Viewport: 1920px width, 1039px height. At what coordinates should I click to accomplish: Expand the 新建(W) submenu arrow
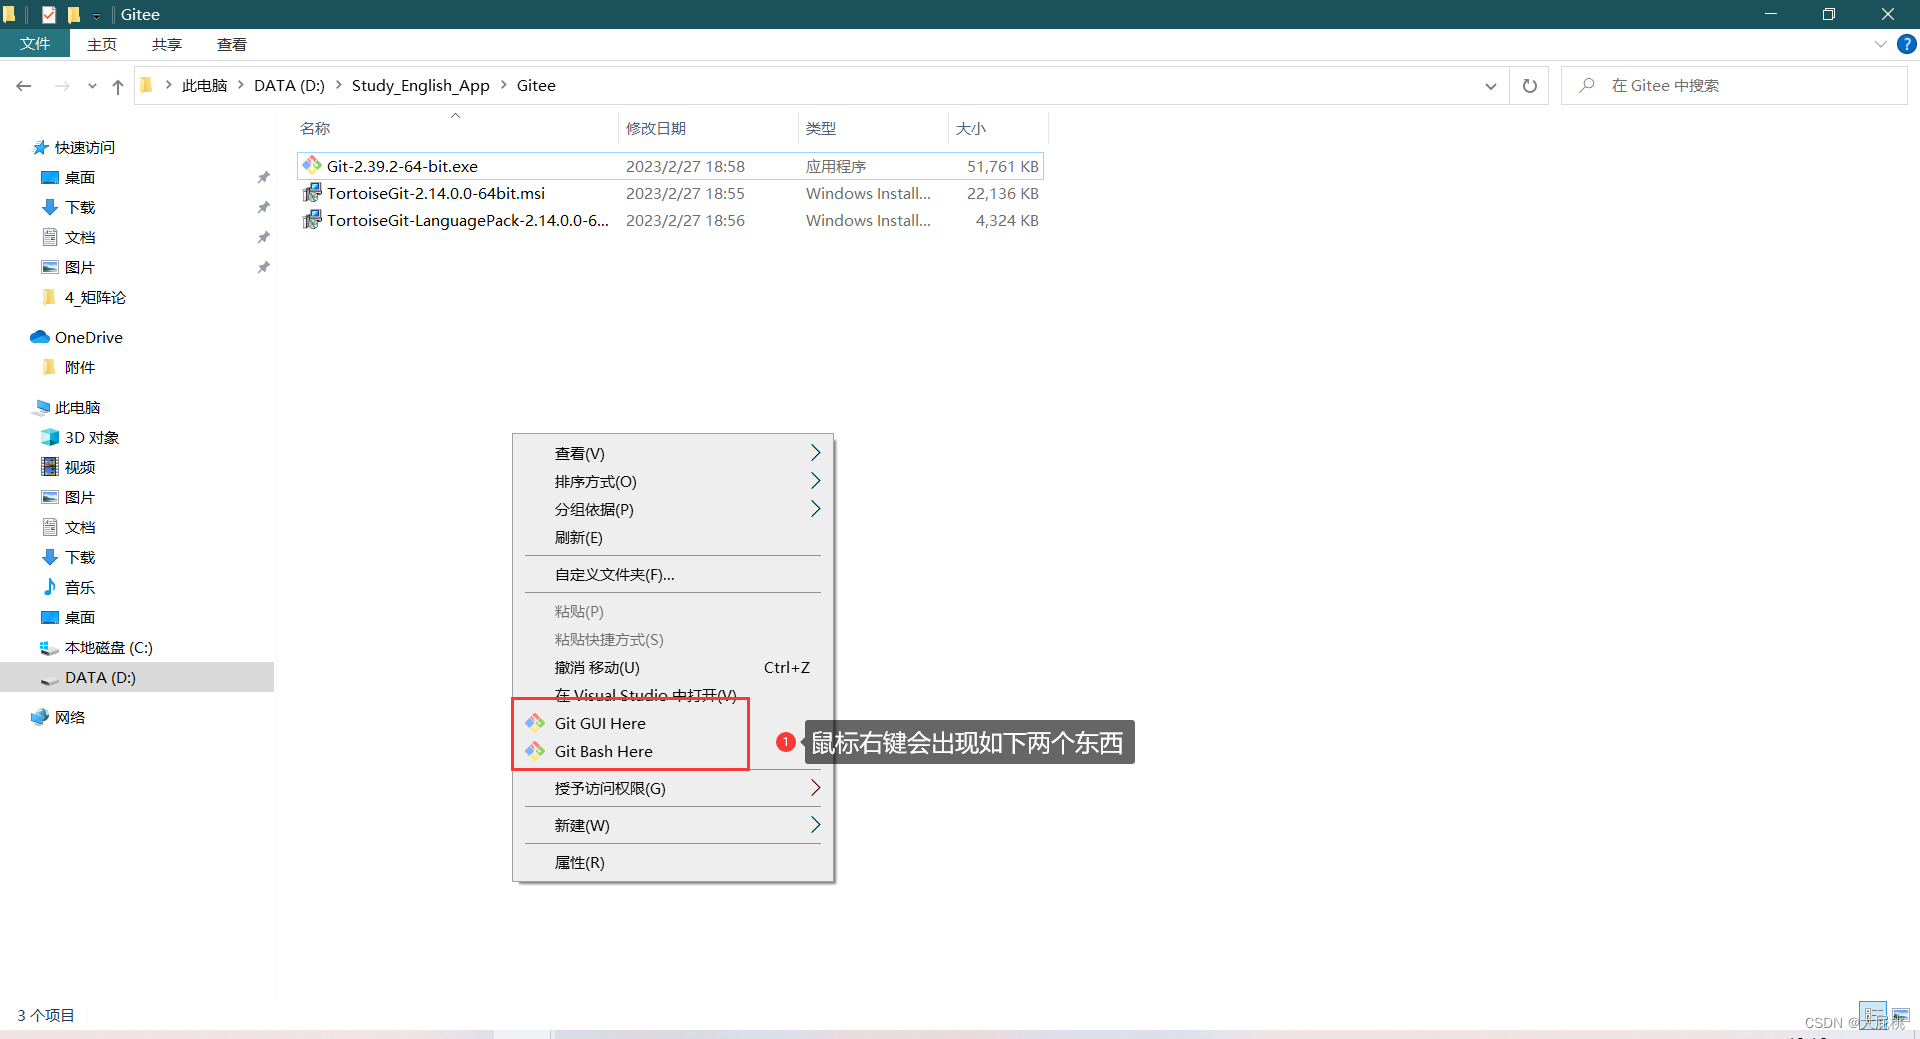click(815, 825)
